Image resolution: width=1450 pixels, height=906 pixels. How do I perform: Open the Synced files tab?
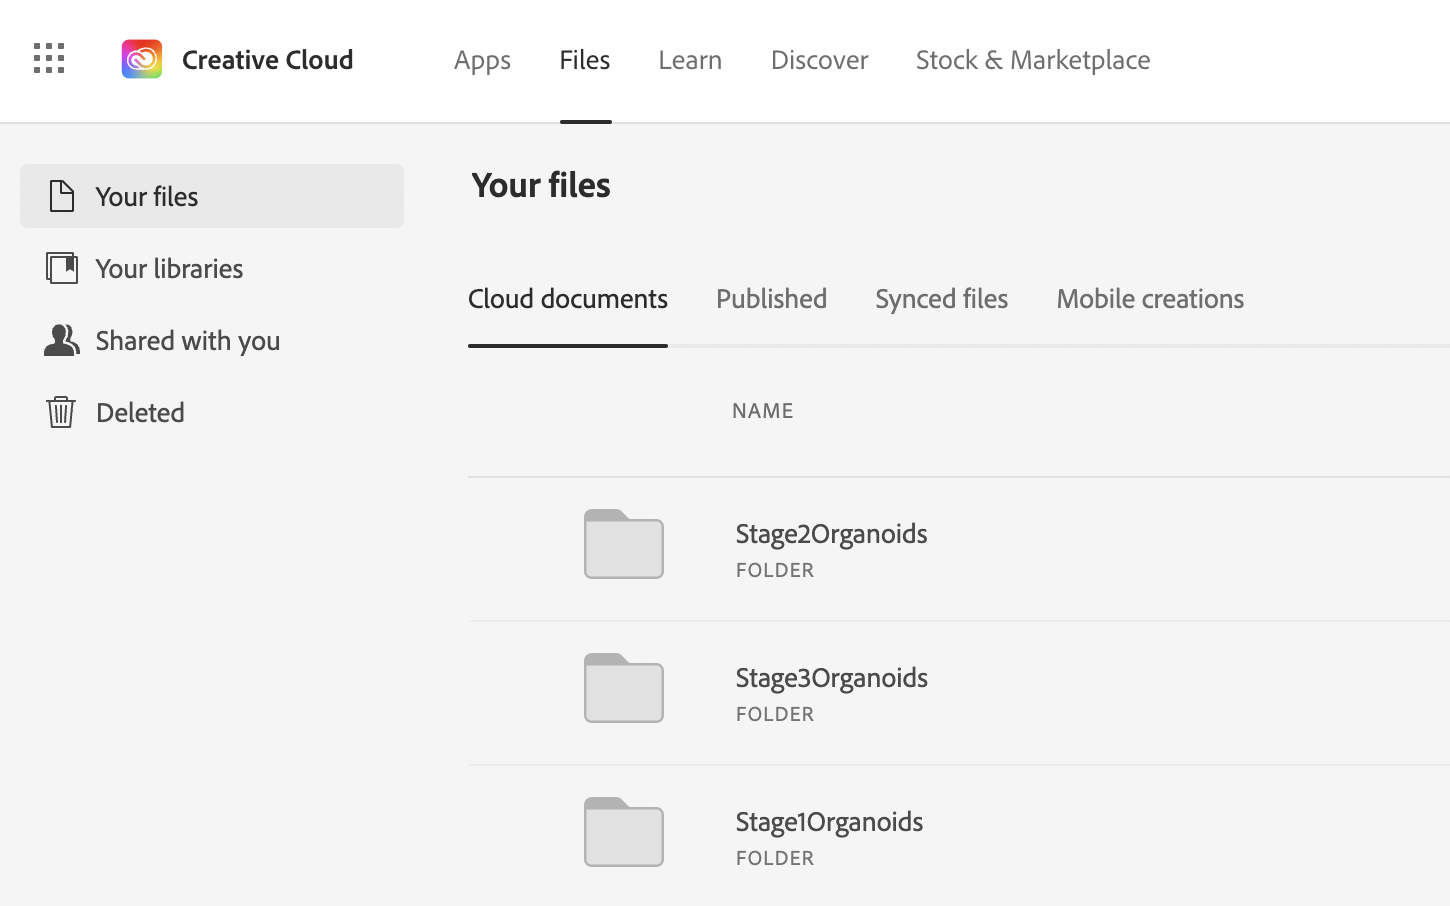pyautogui.click(x=941, y=298)
